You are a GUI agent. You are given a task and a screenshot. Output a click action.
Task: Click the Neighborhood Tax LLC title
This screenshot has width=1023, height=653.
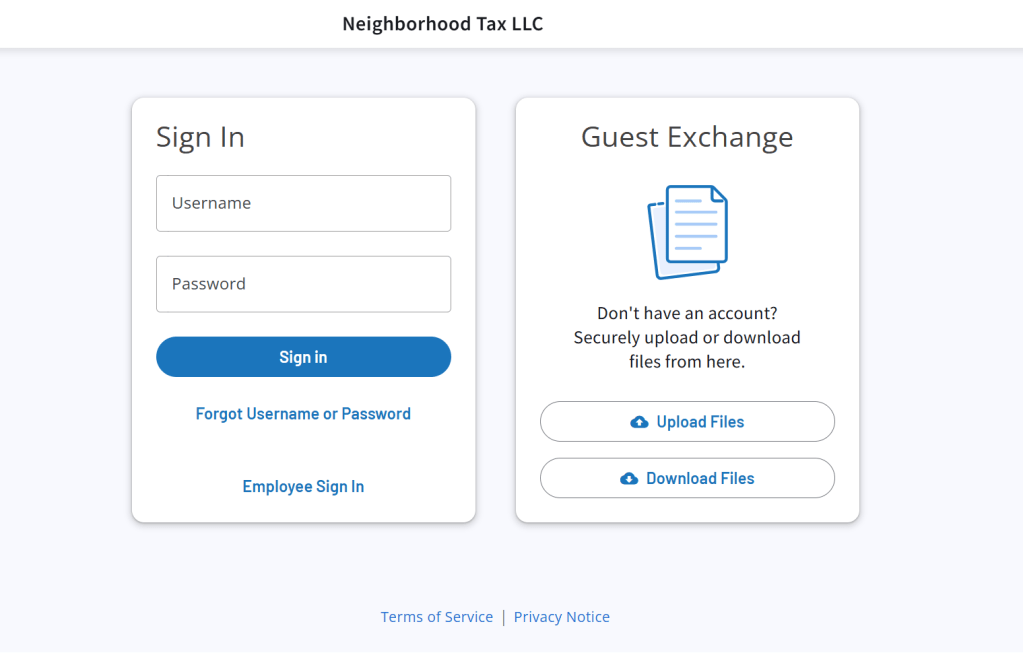443,24
